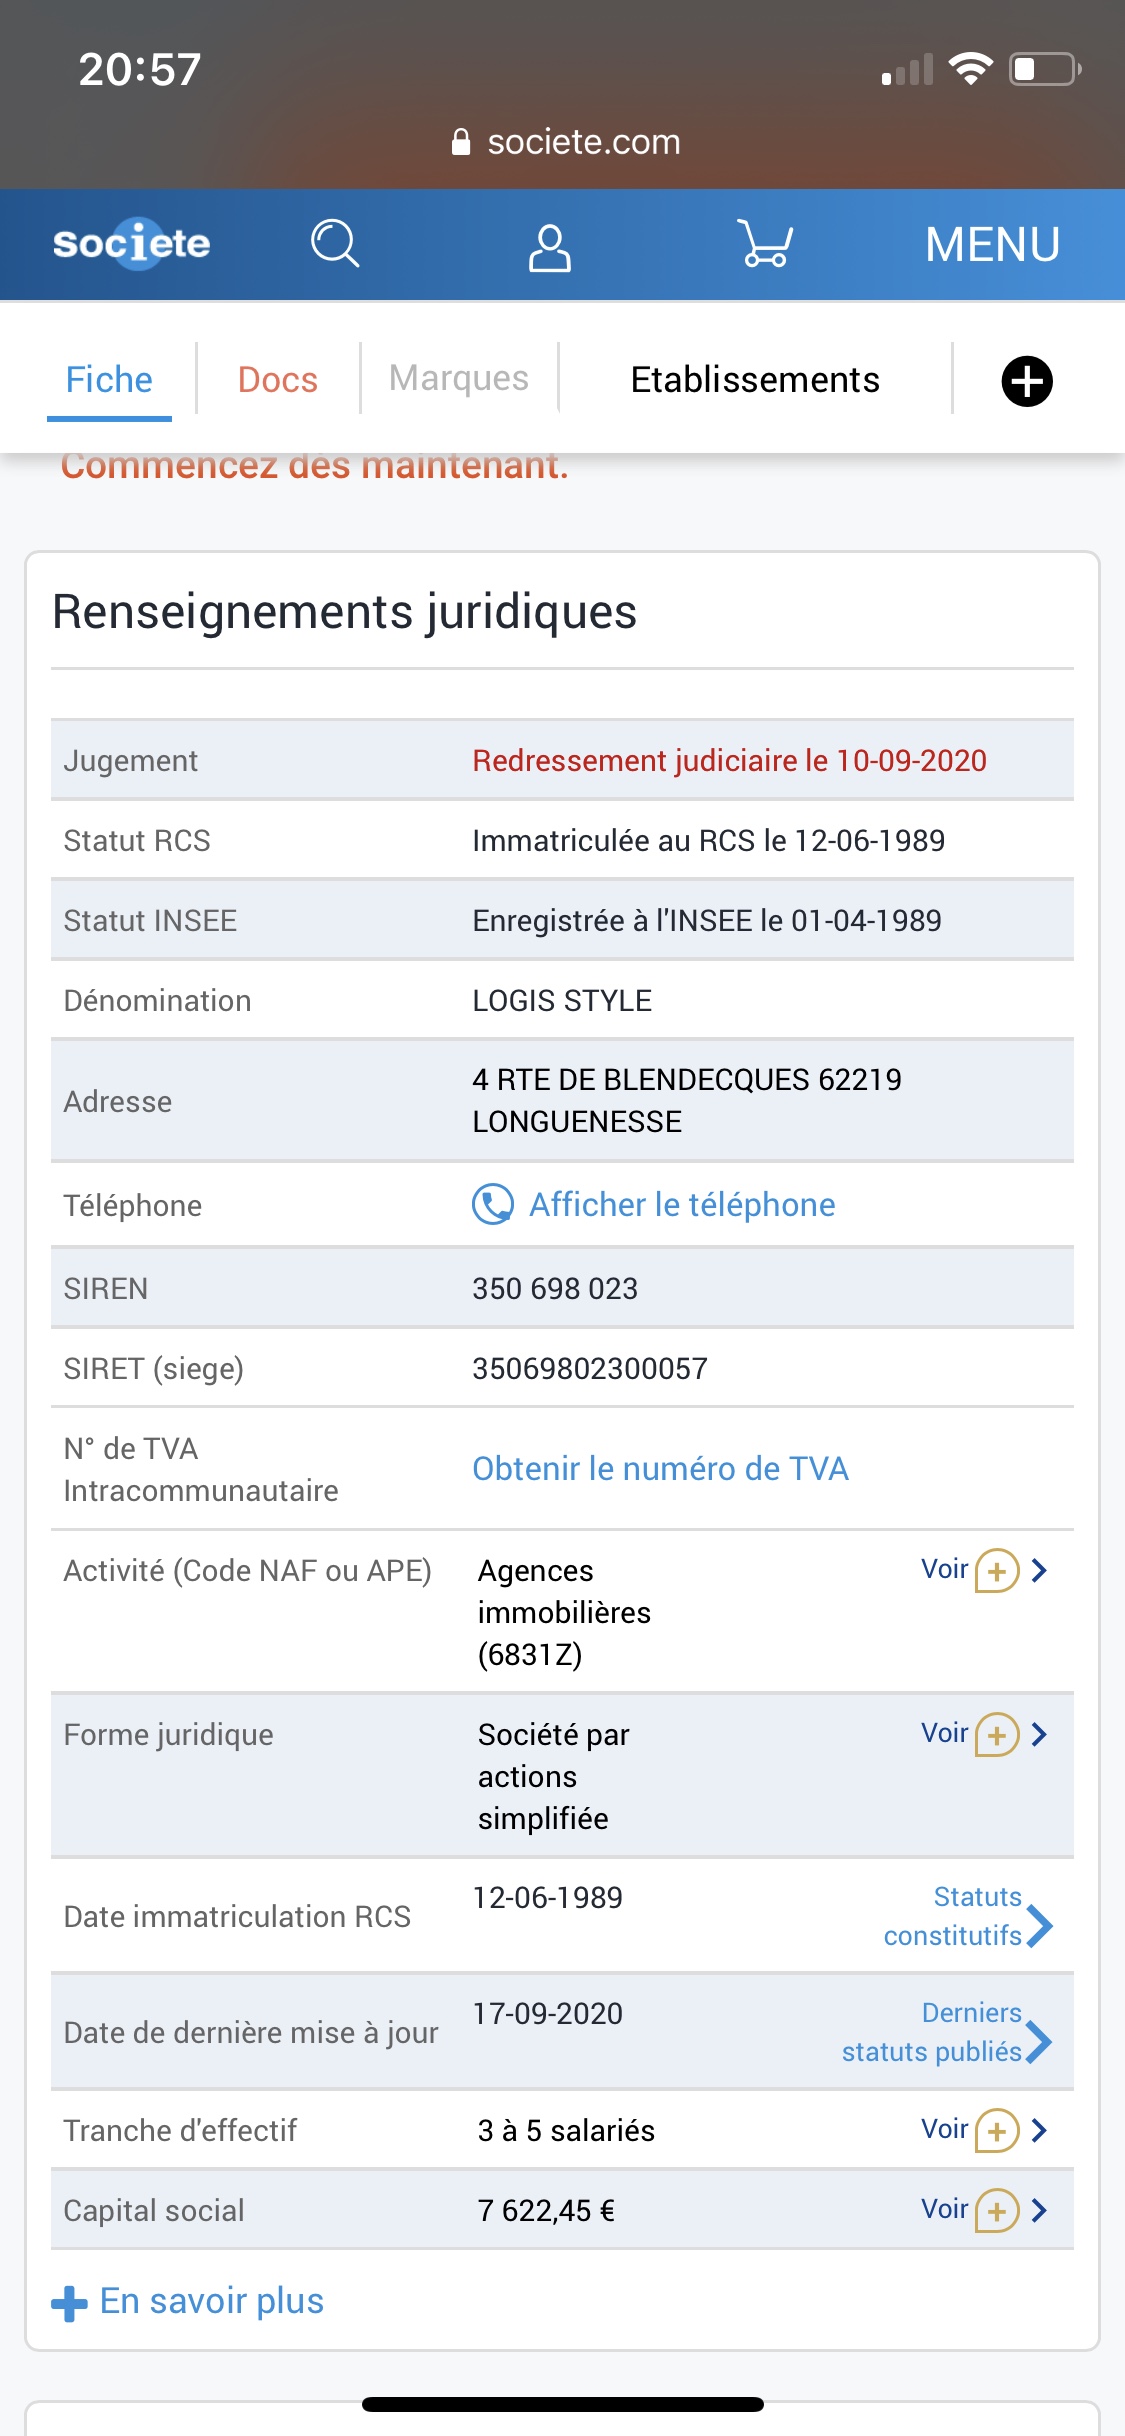This screenshot has width=1125, height=2436.
Task: Expand En savoir plus section
Action: coord(188,2302)
